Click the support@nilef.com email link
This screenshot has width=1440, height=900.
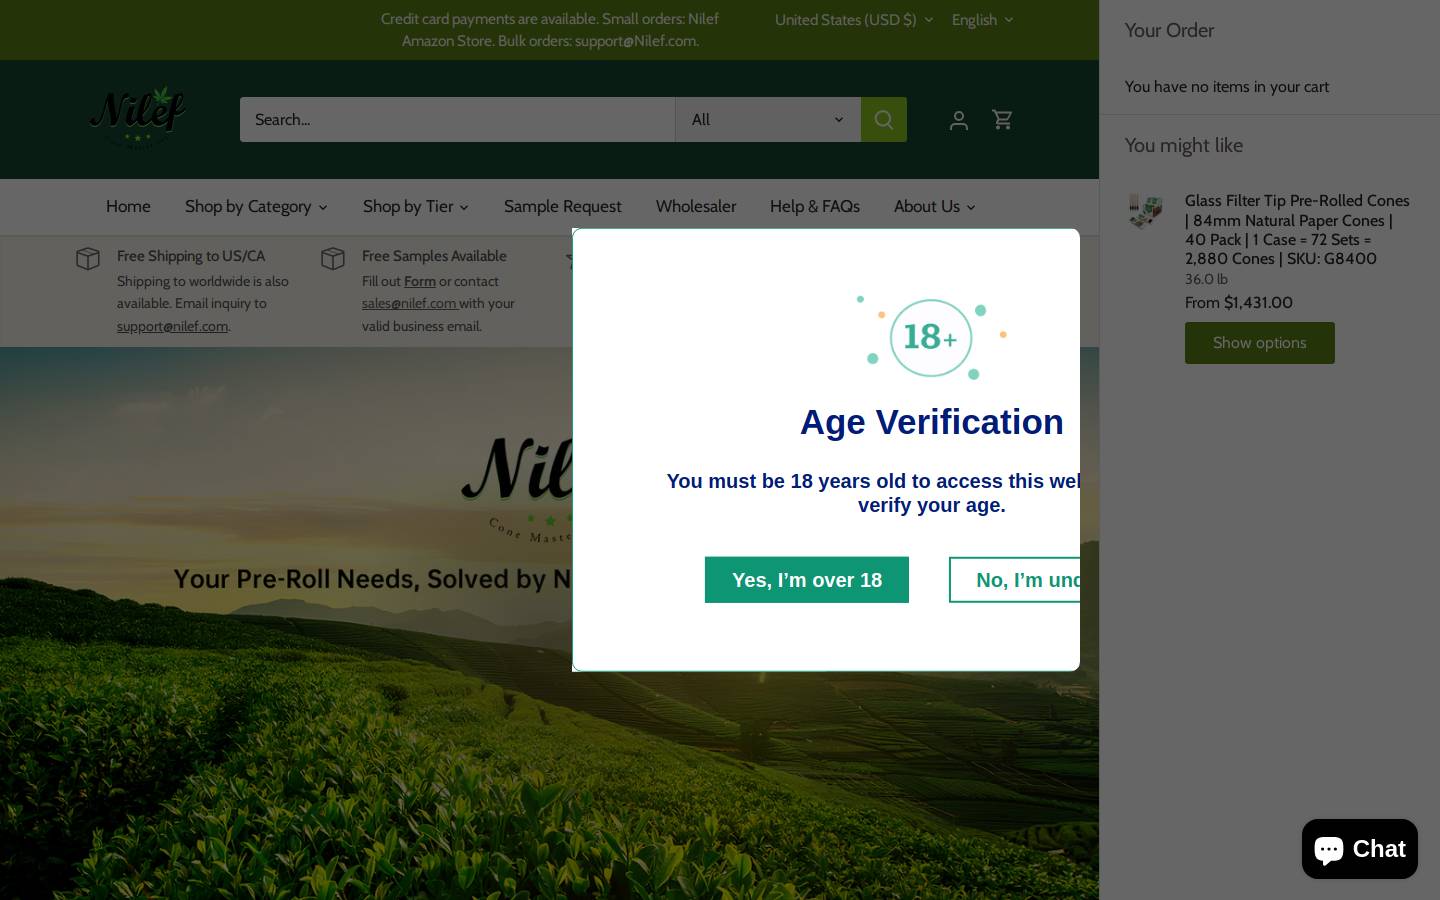pos(172,326)
